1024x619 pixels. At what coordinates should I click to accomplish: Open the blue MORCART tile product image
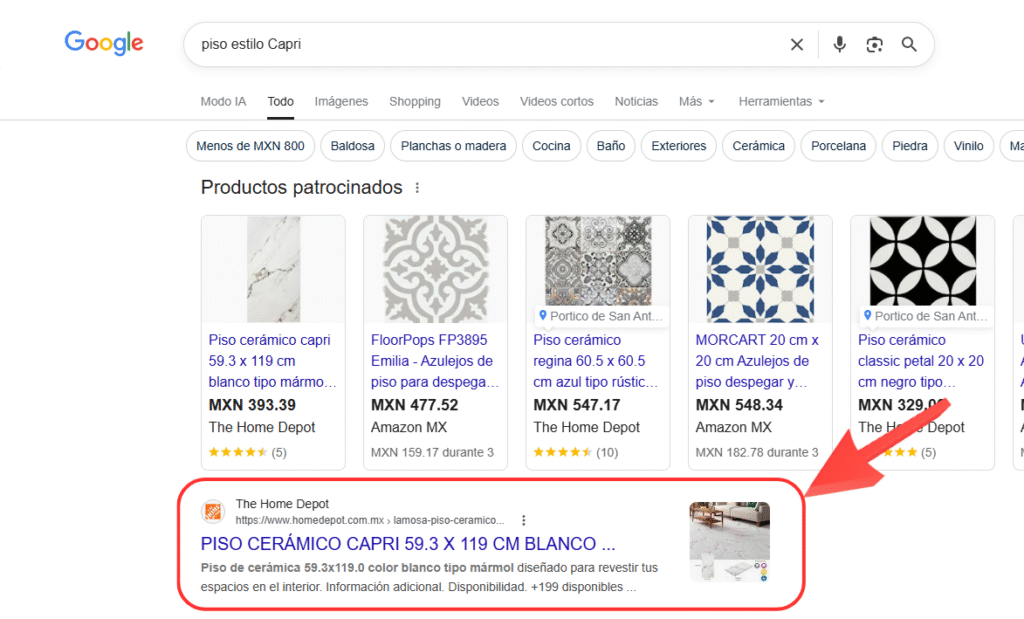pyautogui.click(x=760, y=269)
